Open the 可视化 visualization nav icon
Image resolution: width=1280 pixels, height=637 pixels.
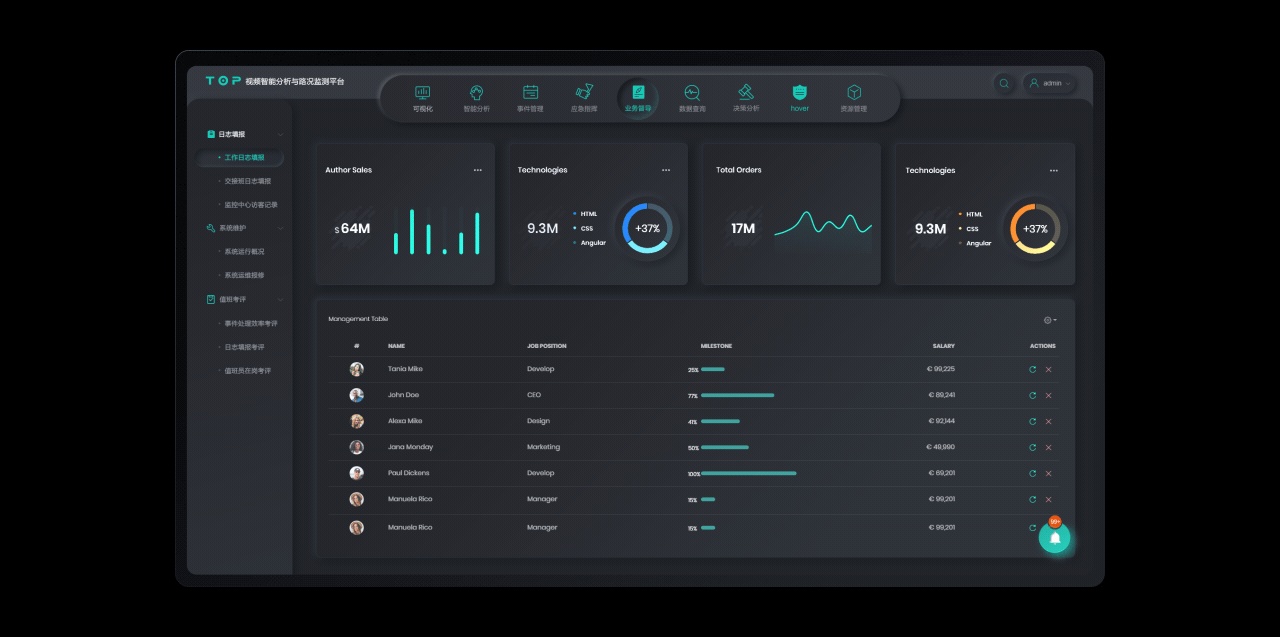click(x=423, y=92)
